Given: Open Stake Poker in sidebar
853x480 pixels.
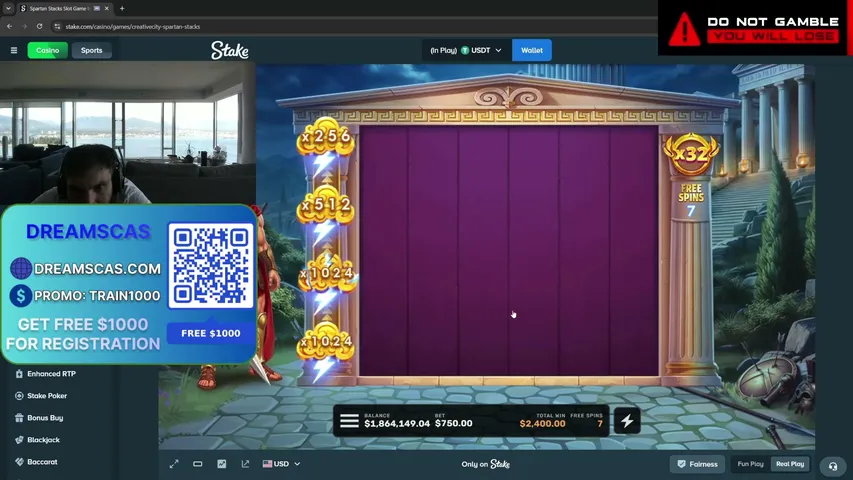Looking at the screenshot, I should (46, 396).
